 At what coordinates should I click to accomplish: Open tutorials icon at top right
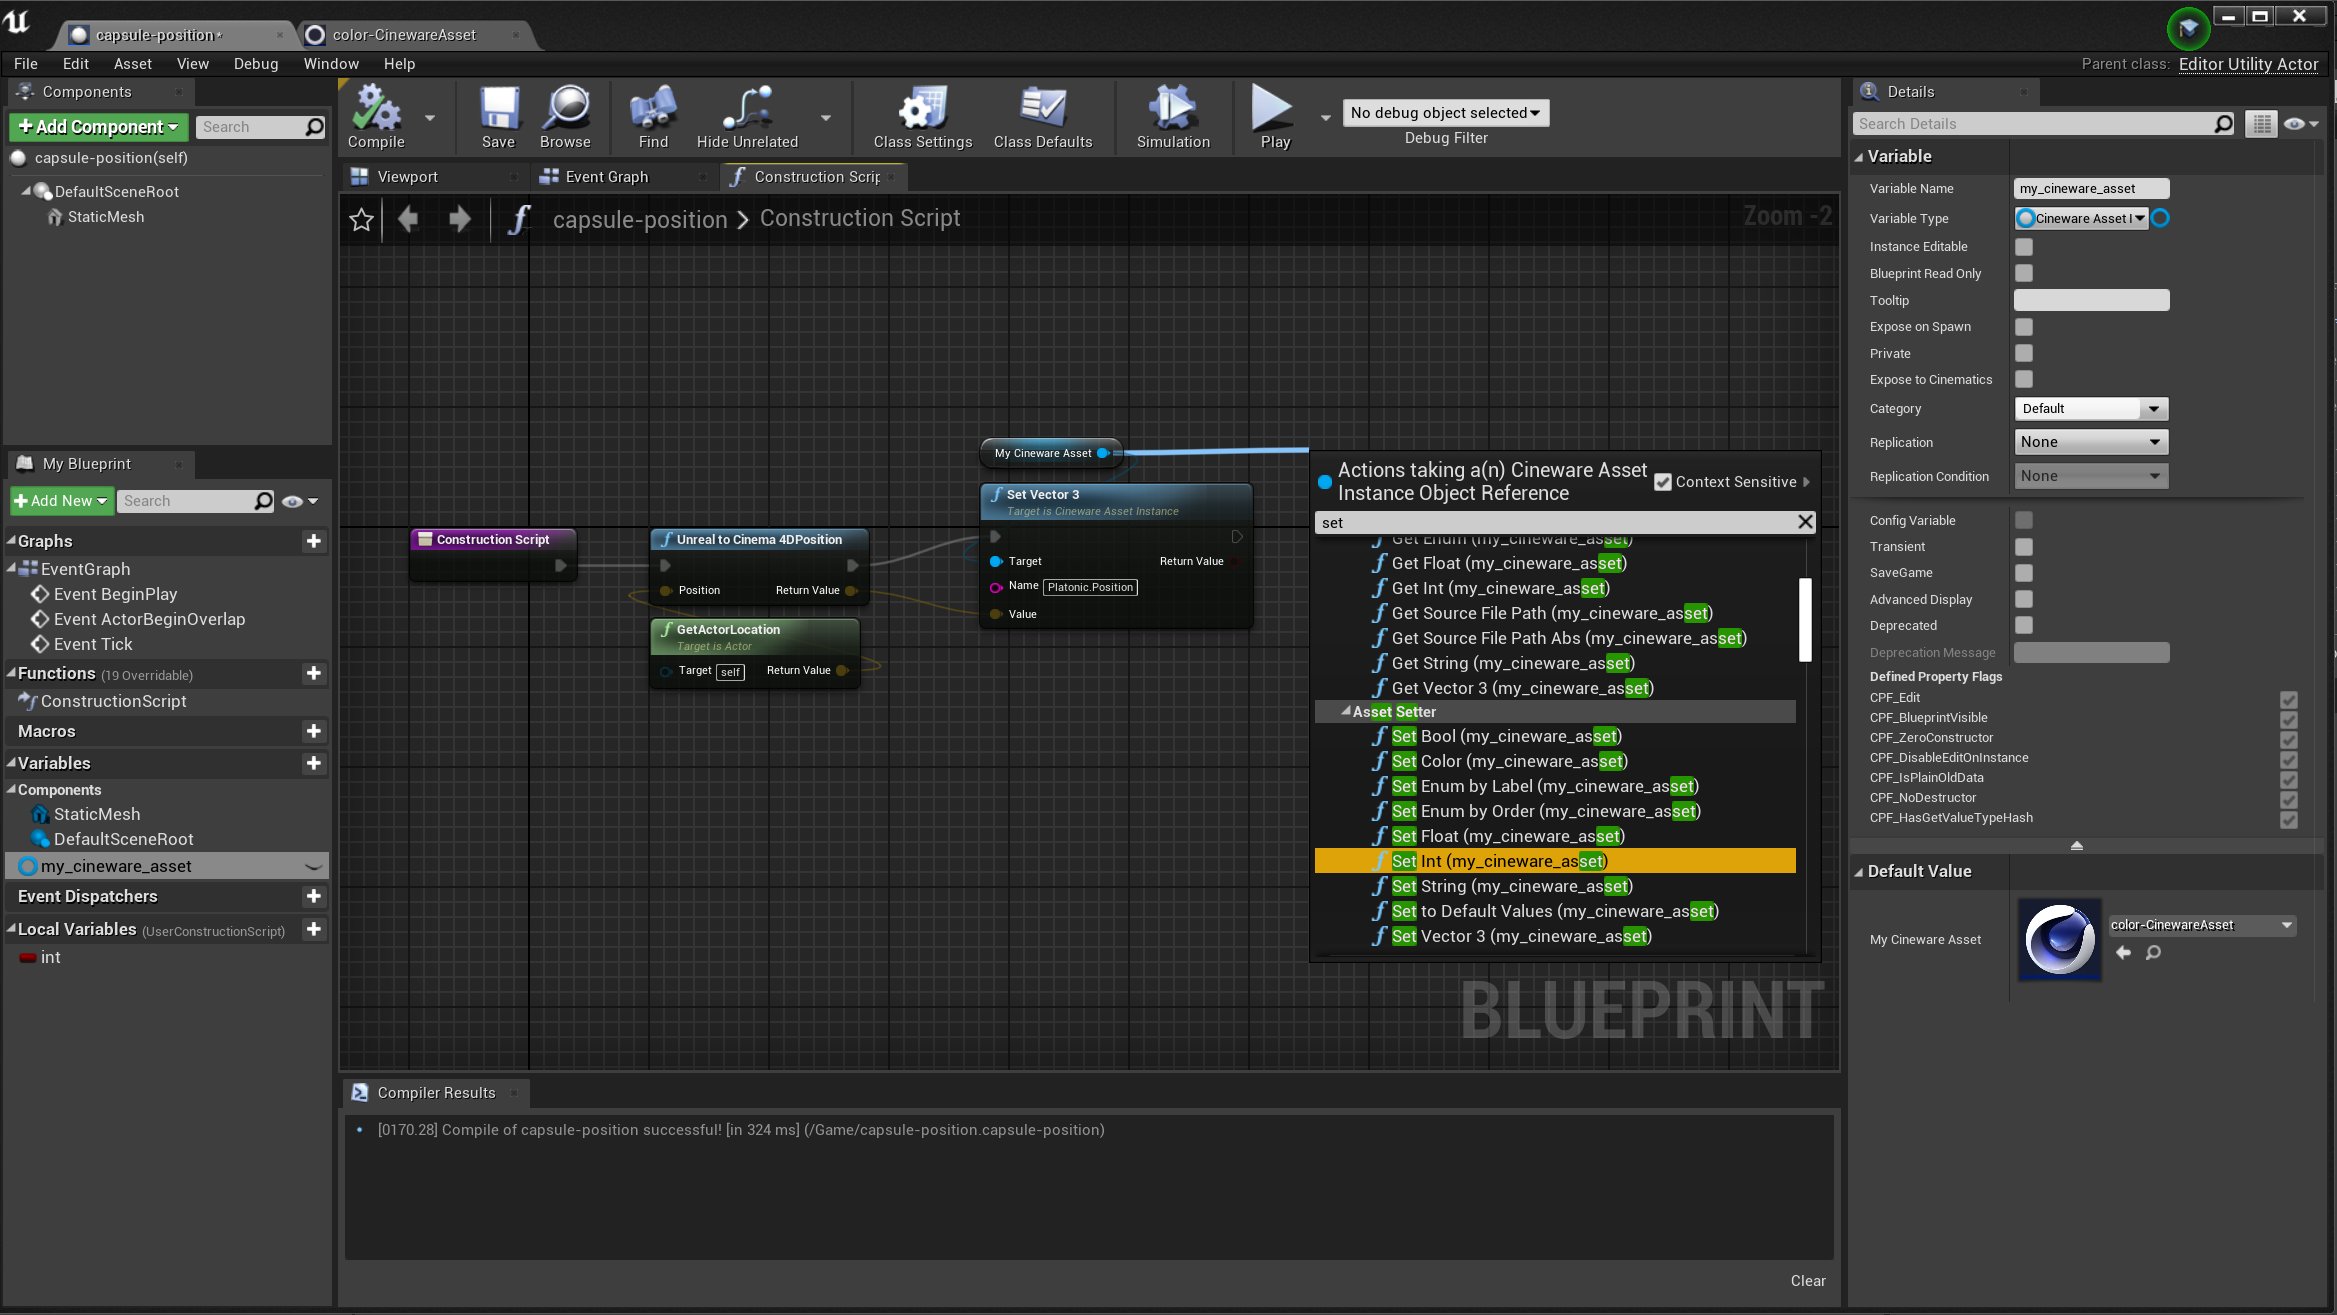[2188, 28]
